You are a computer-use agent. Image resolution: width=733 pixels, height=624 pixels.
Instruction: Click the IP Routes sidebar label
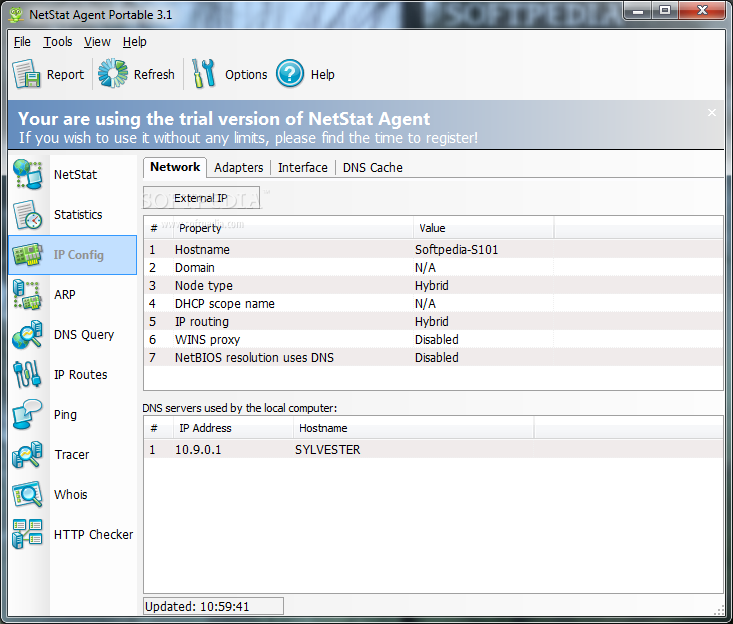pos(80,374)
